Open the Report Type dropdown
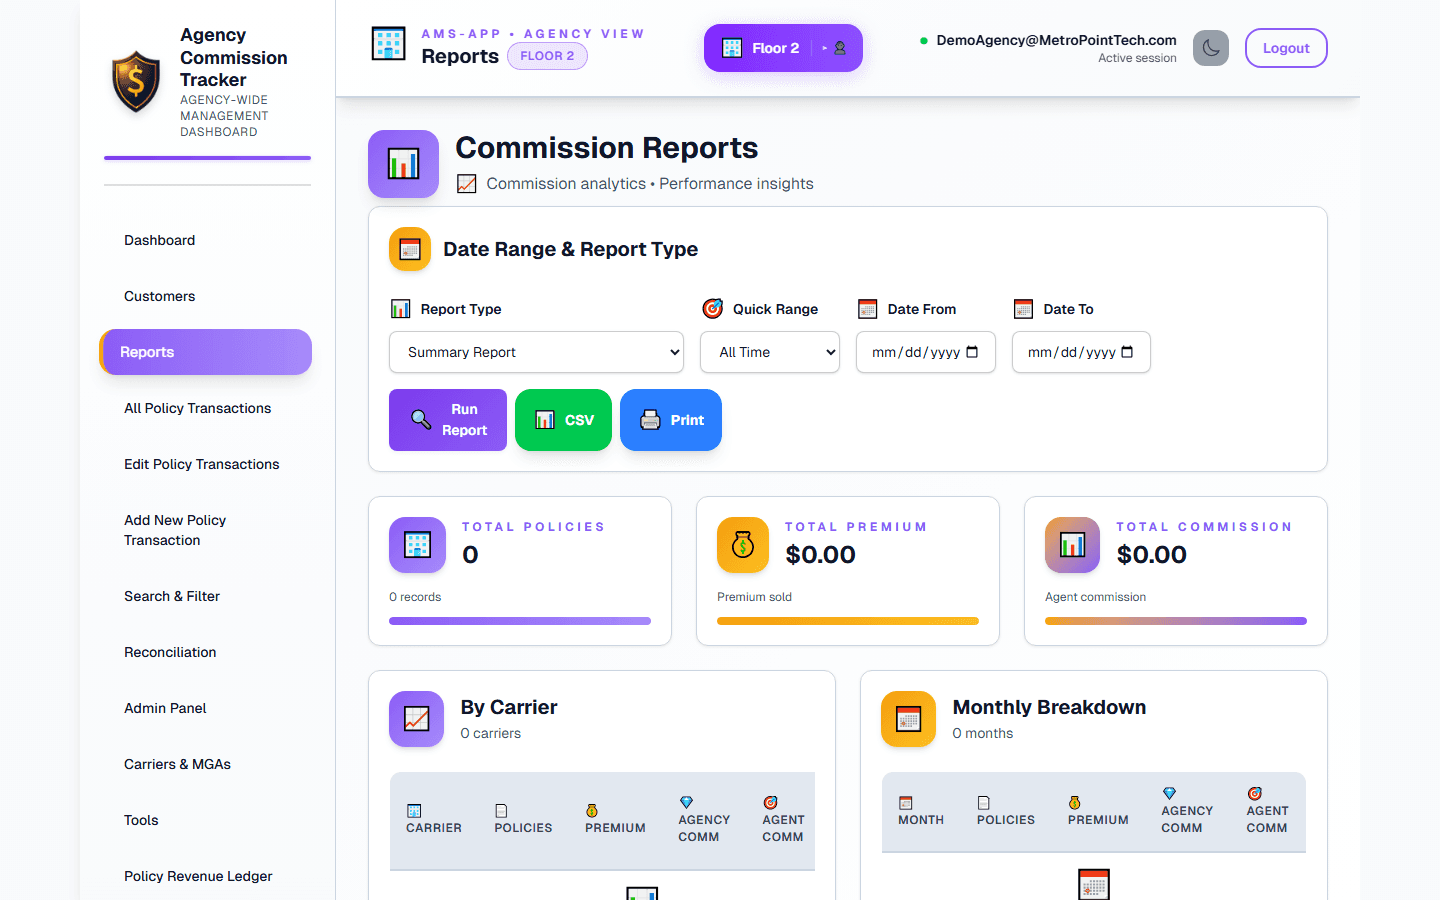This screenshot has height=900, width=1440. (536, 352)
